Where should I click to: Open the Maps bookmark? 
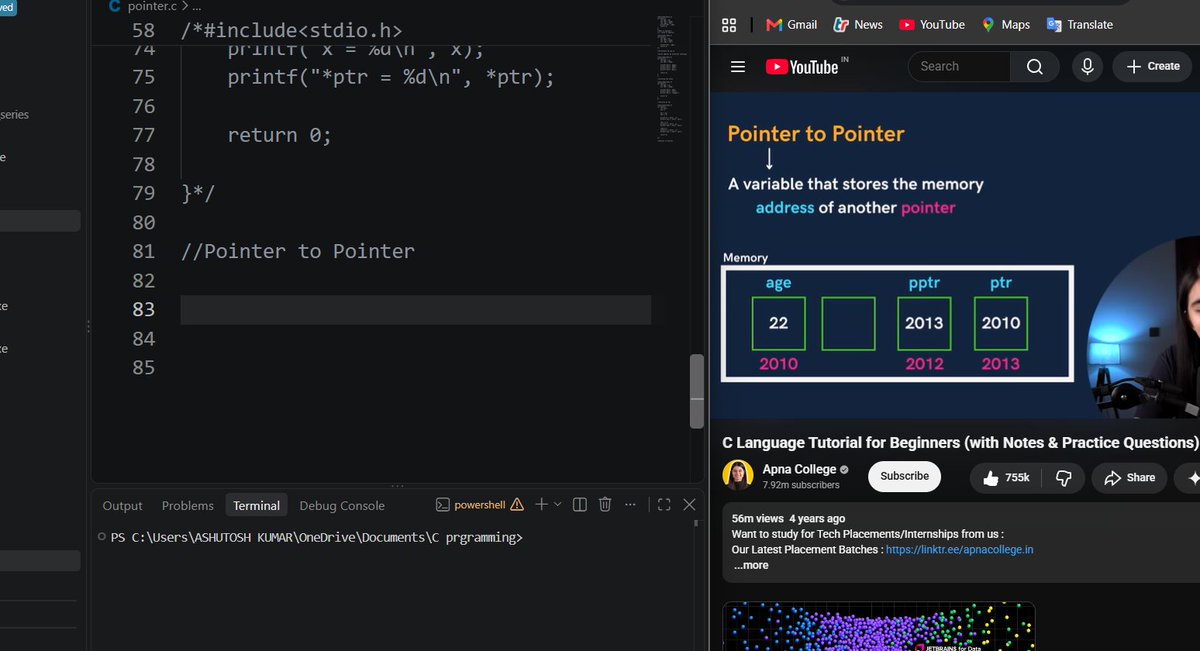(1005, 25)
